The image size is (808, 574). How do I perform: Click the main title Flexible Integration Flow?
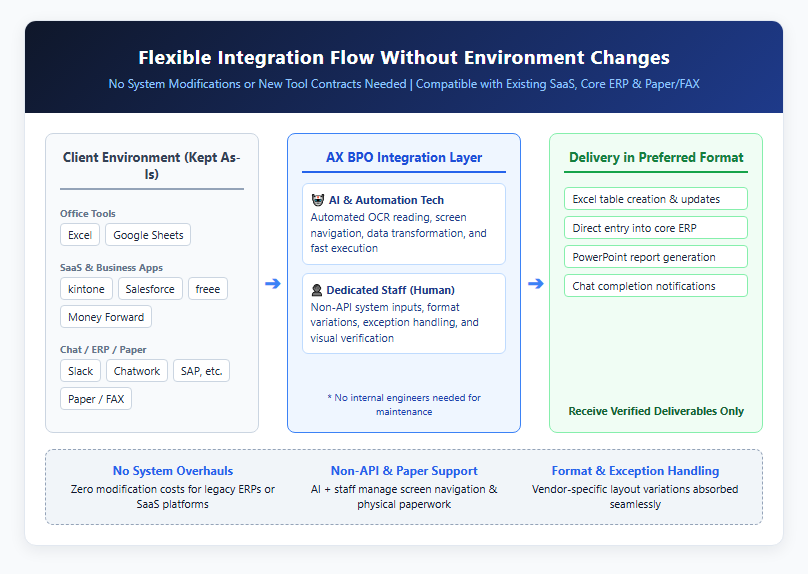pos(404,57)
